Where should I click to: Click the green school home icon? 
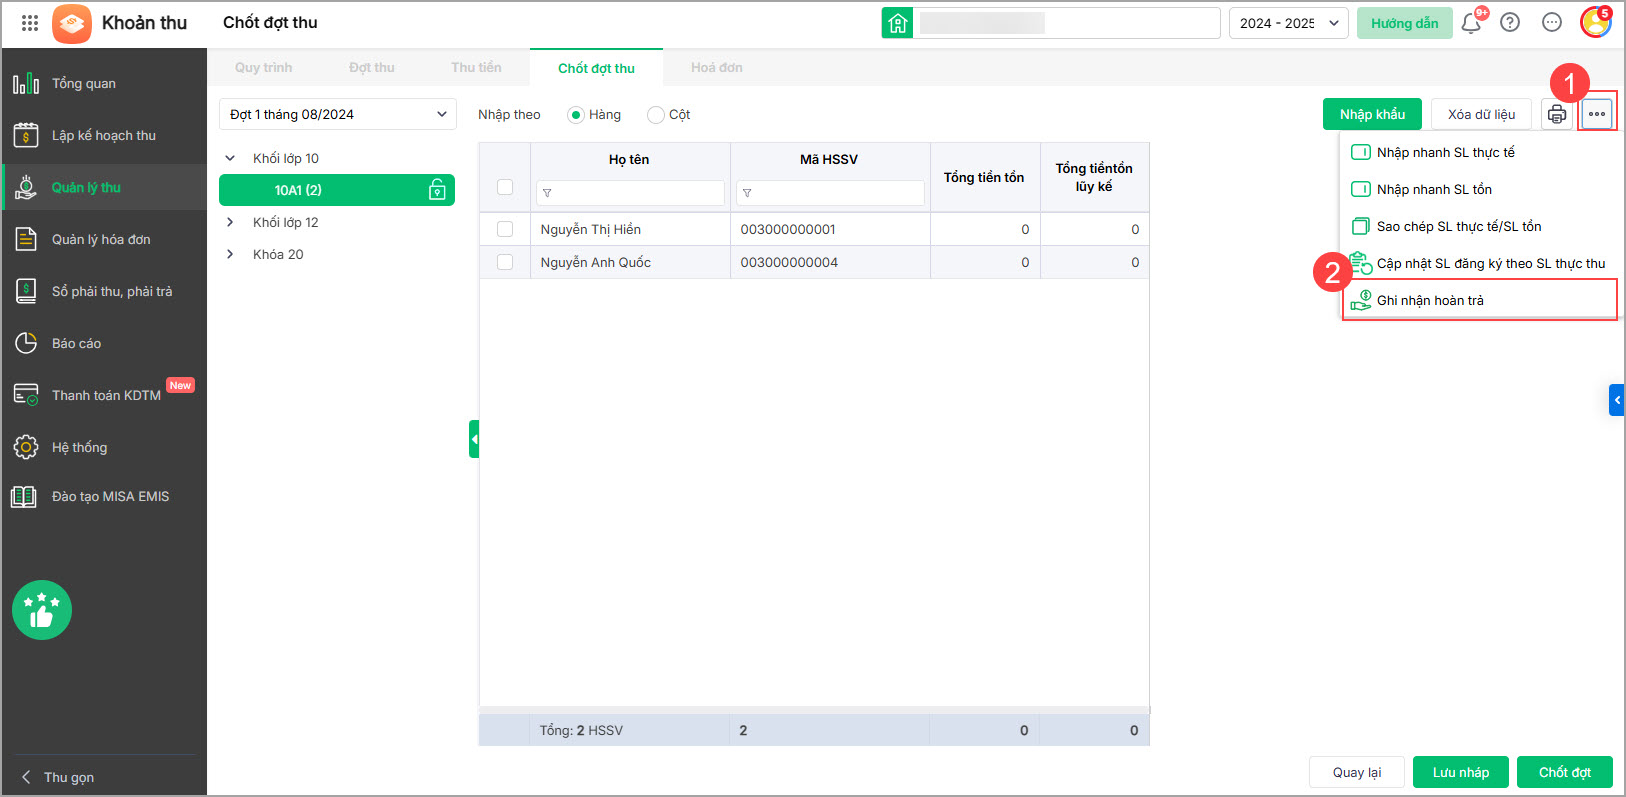(897, 23)
